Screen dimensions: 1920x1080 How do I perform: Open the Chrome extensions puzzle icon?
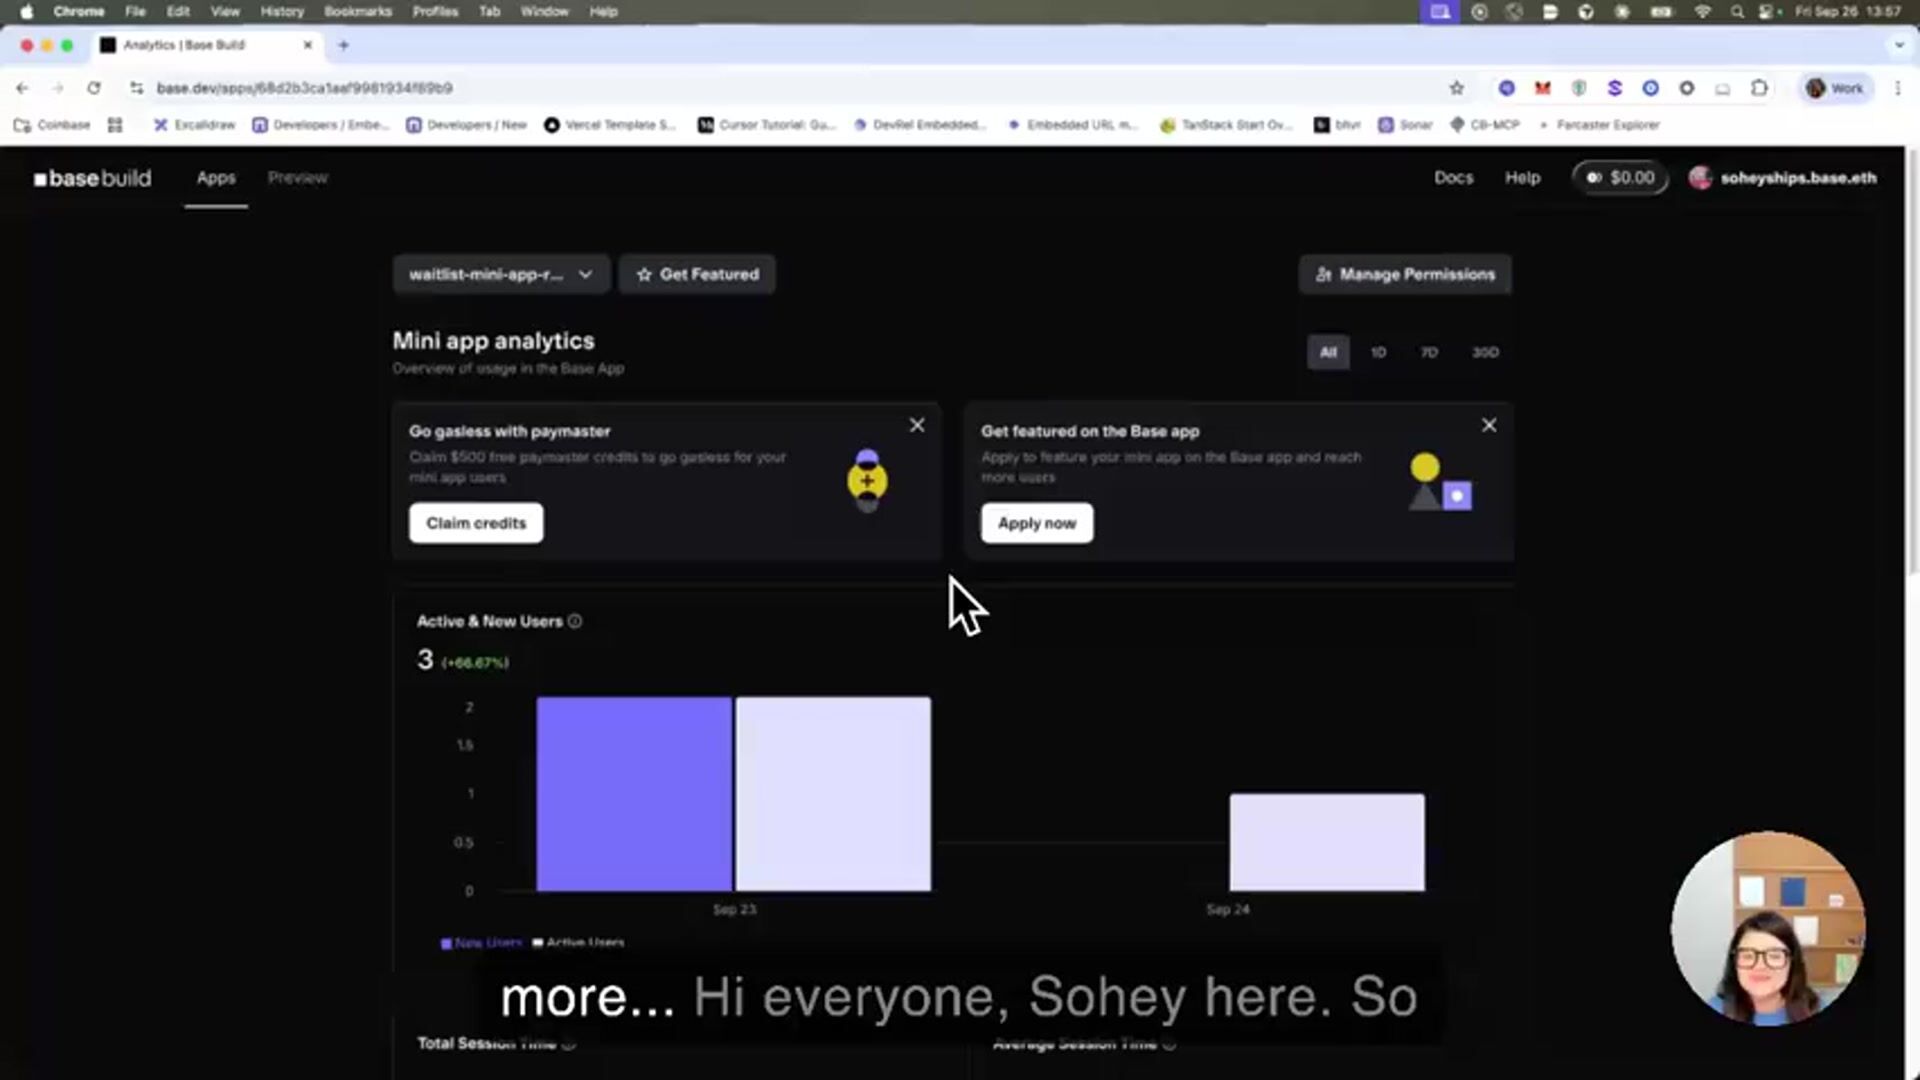[x=1759, y=88]
